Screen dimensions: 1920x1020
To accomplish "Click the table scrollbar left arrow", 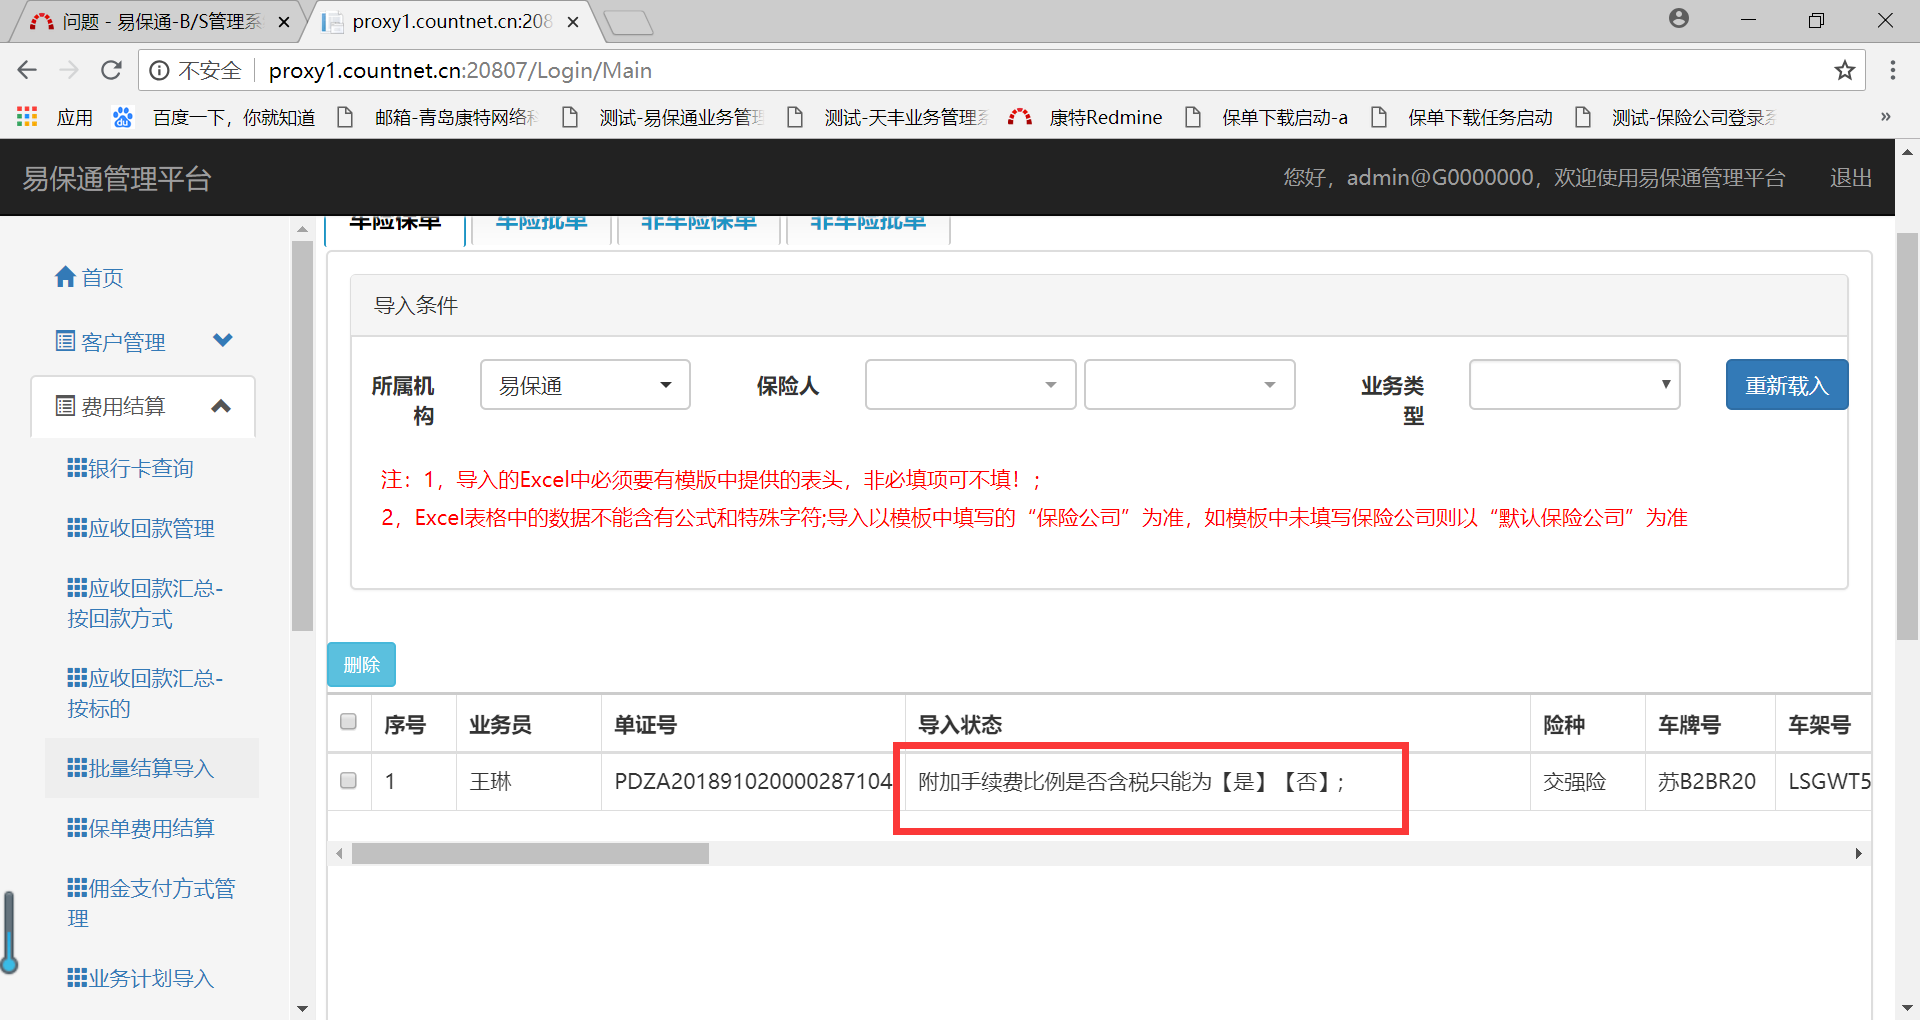I will point(340,853).
